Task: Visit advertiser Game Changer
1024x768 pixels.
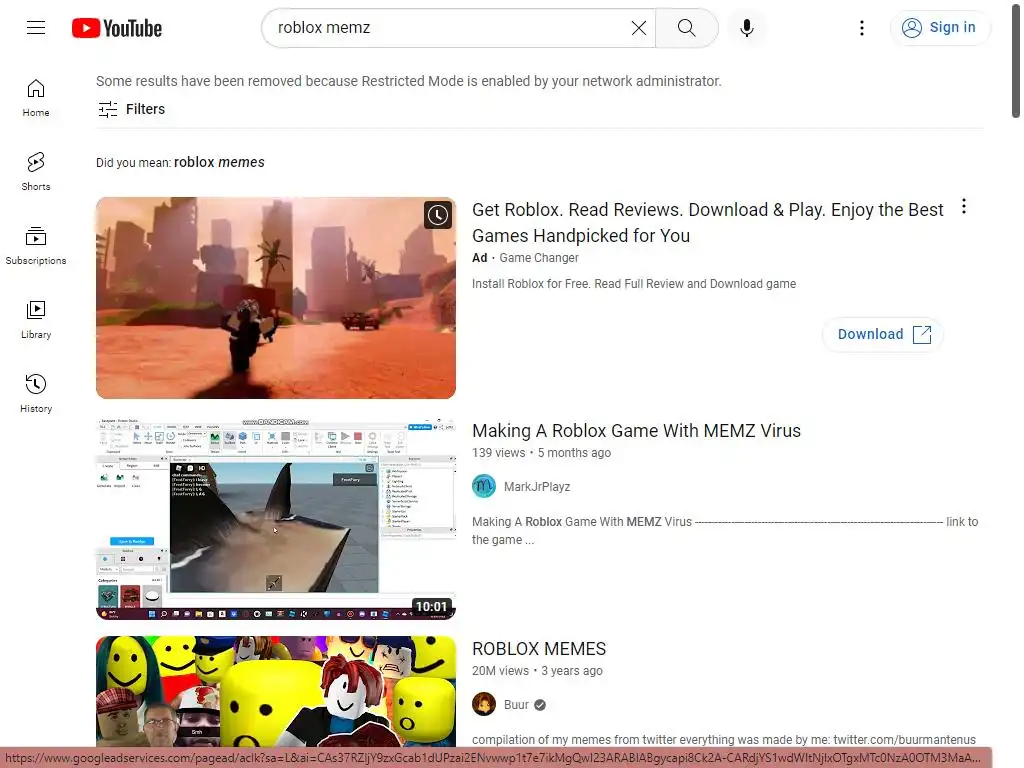Action: (539, 258)
